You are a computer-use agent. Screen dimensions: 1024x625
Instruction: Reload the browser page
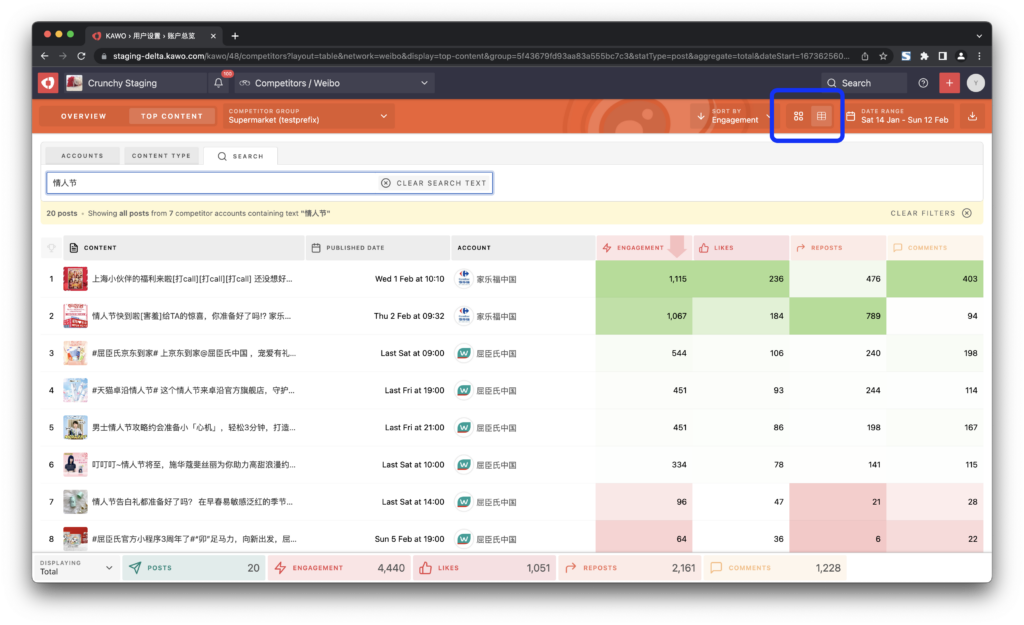click(x=81, y=56)
